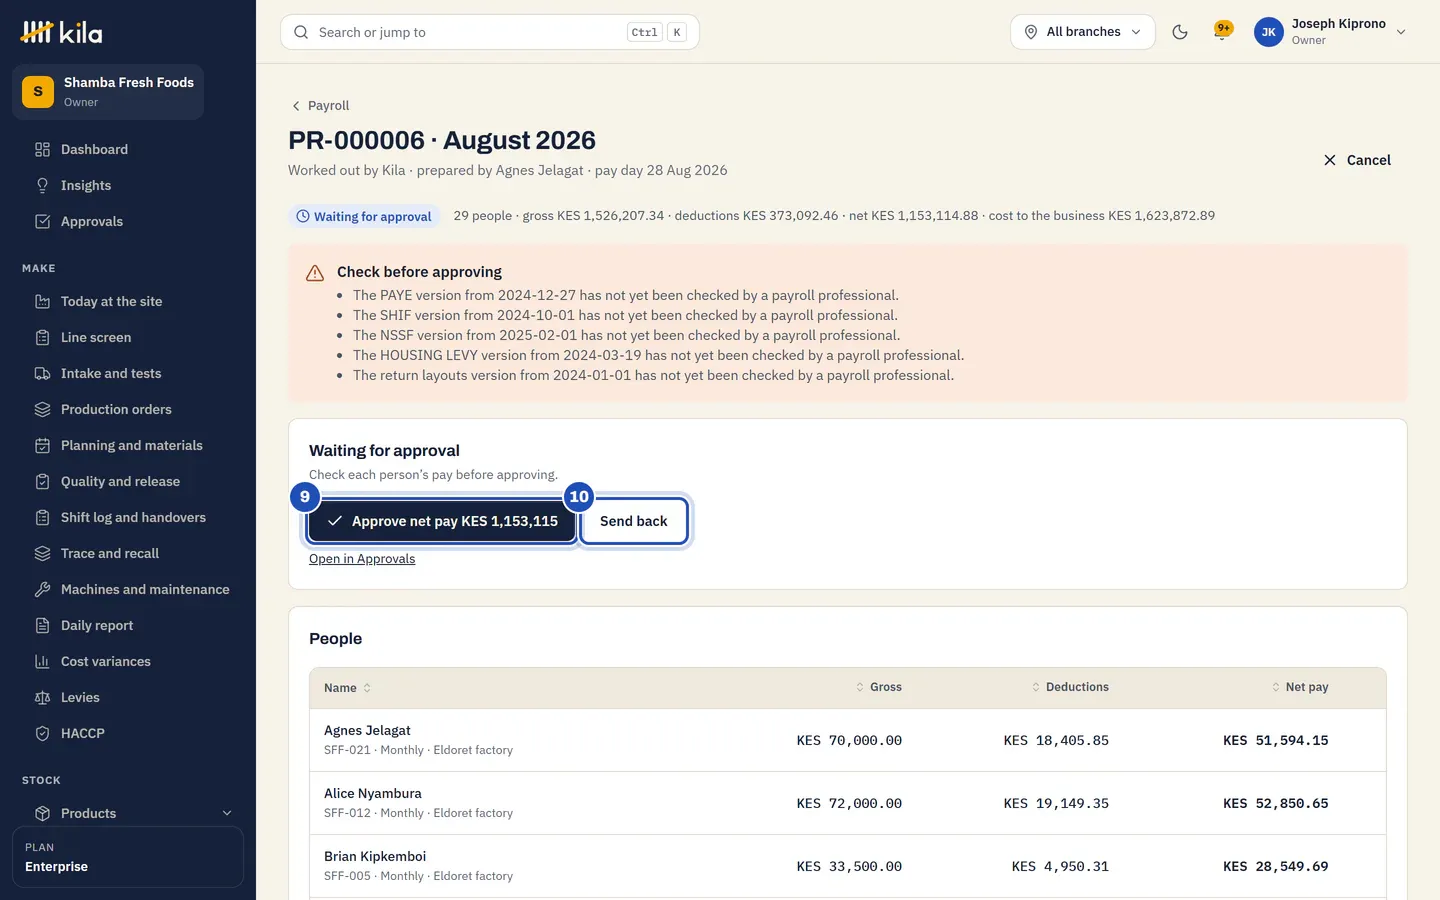Click the Open in Approvals link
Viewport: 1440px width, 900px height.
362,559
